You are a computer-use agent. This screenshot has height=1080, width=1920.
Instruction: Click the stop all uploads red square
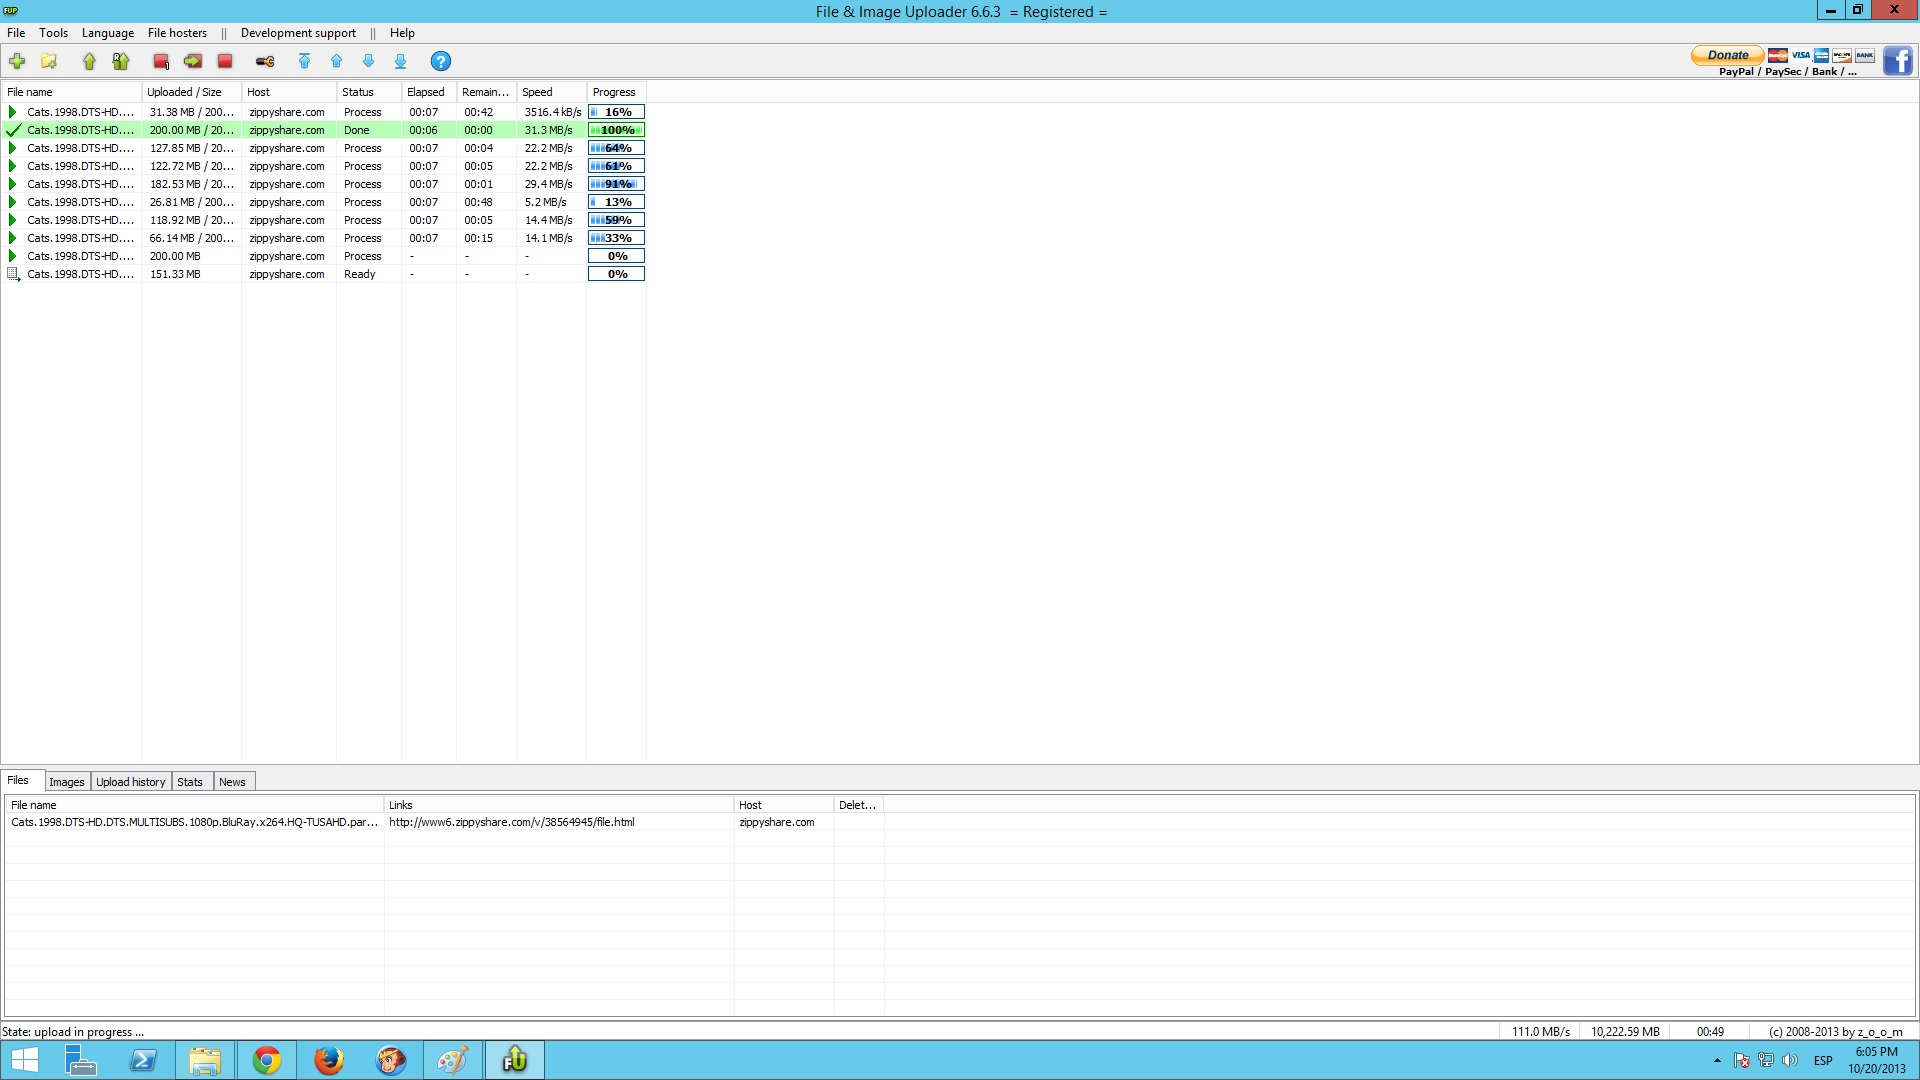coord(225,62)
